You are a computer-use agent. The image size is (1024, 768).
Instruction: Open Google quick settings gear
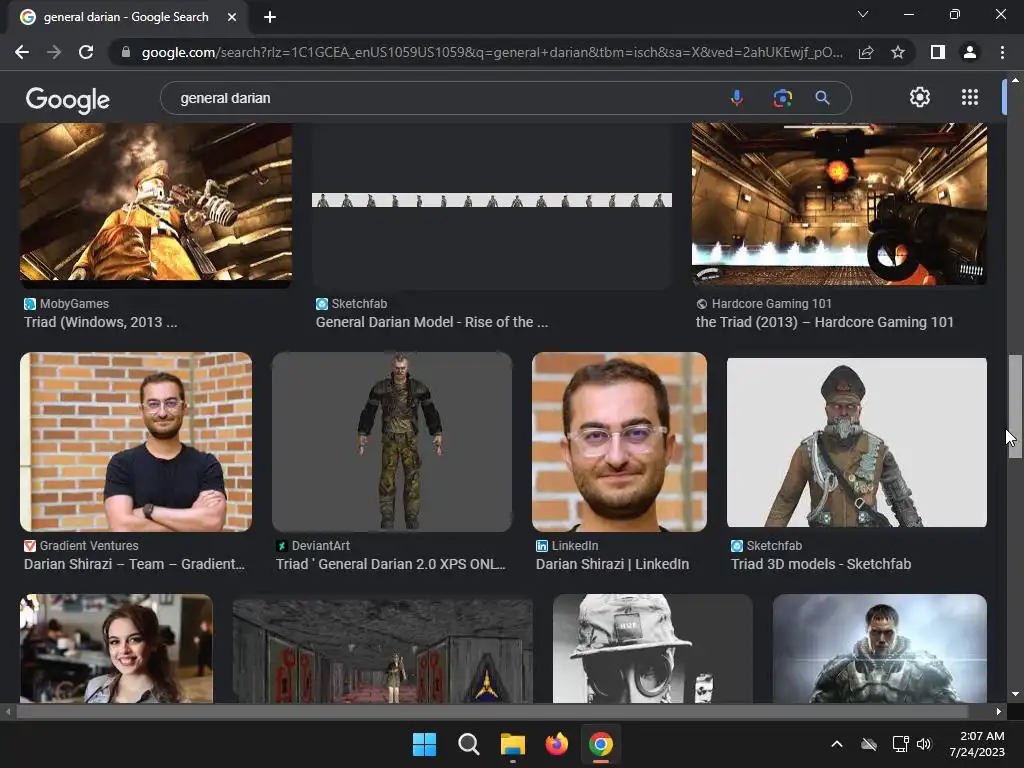click(x=920, y=97)
